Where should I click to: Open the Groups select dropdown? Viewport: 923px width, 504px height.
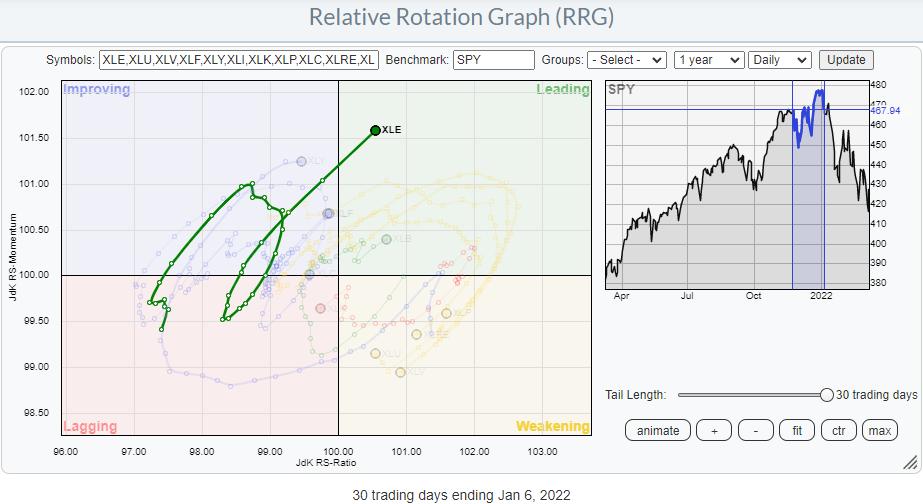point(627,60)
